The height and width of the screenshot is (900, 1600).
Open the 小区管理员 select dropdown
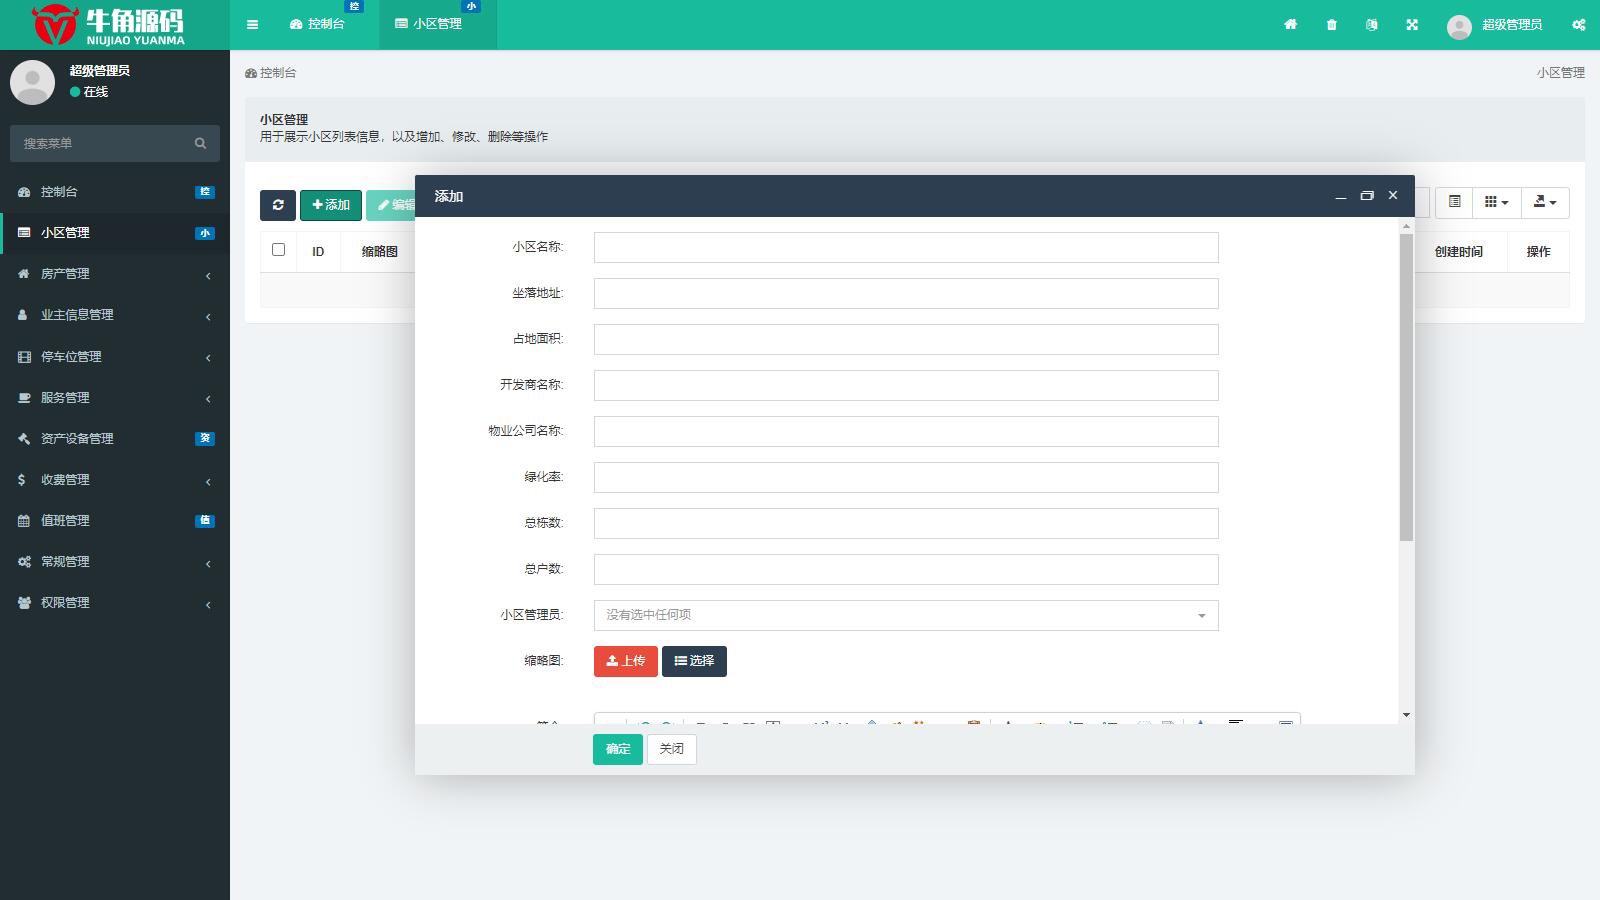click(906, 615)
